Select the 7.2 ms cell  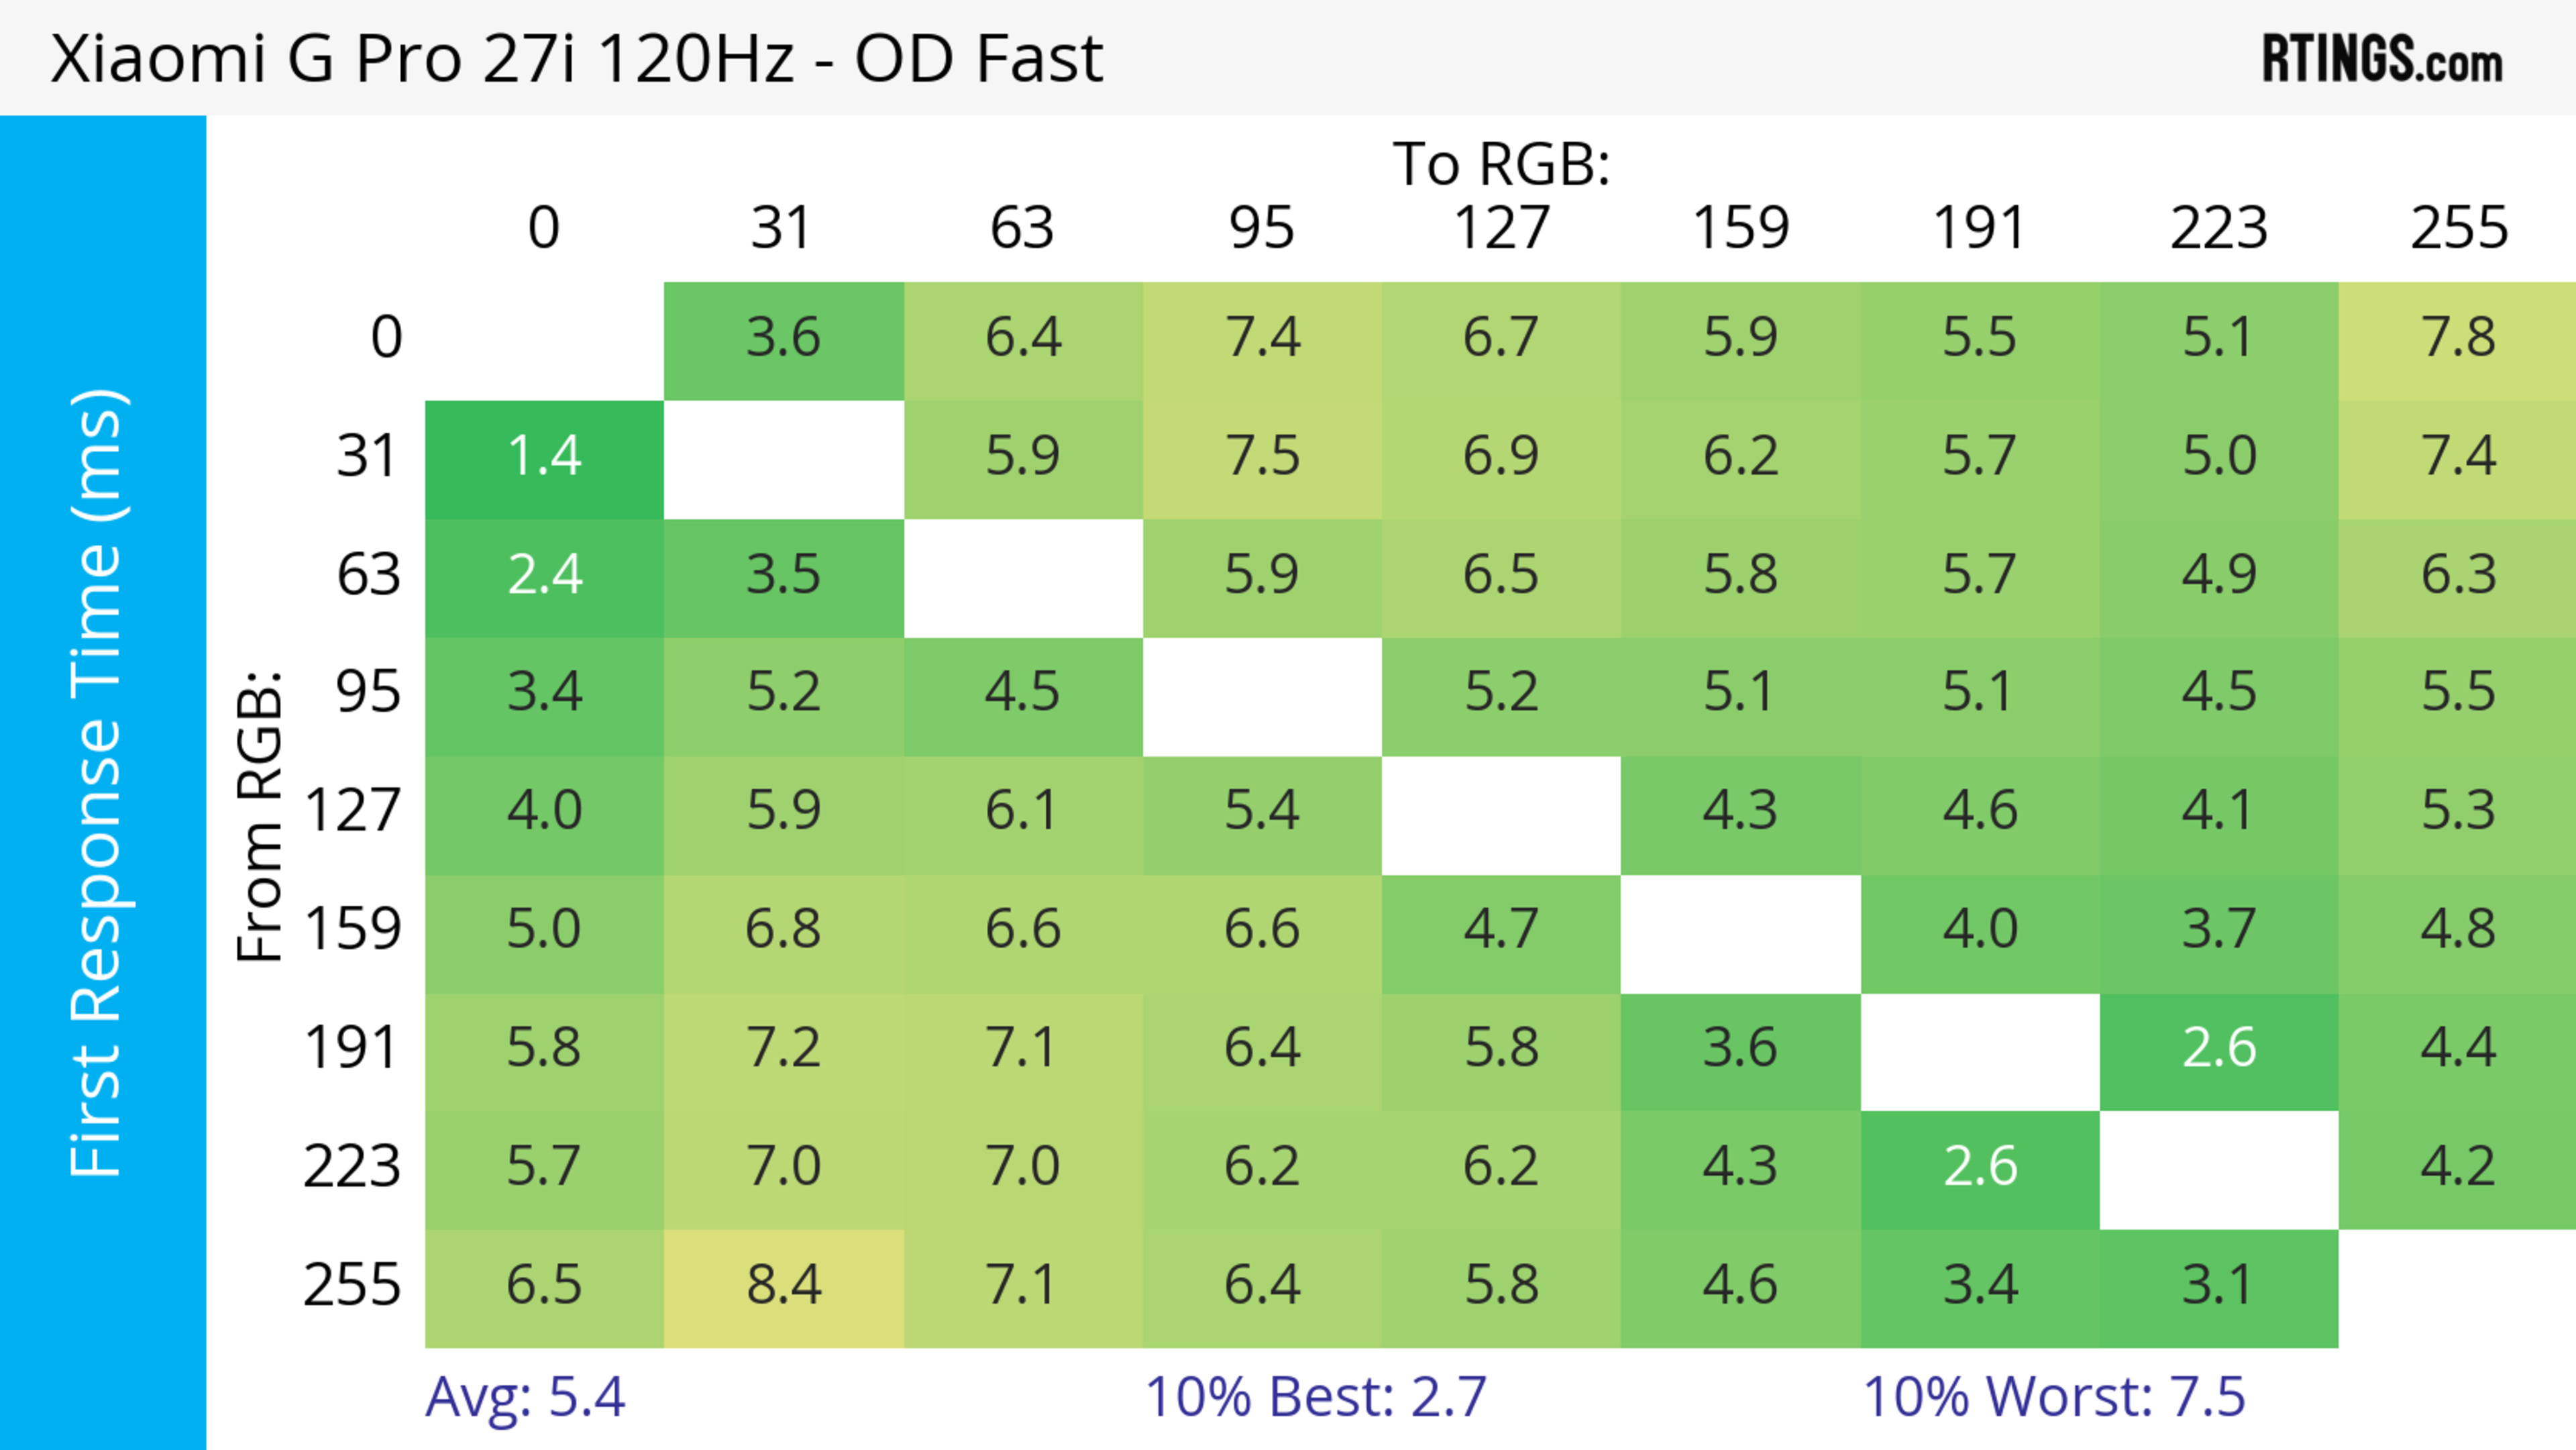[783, 1048]
